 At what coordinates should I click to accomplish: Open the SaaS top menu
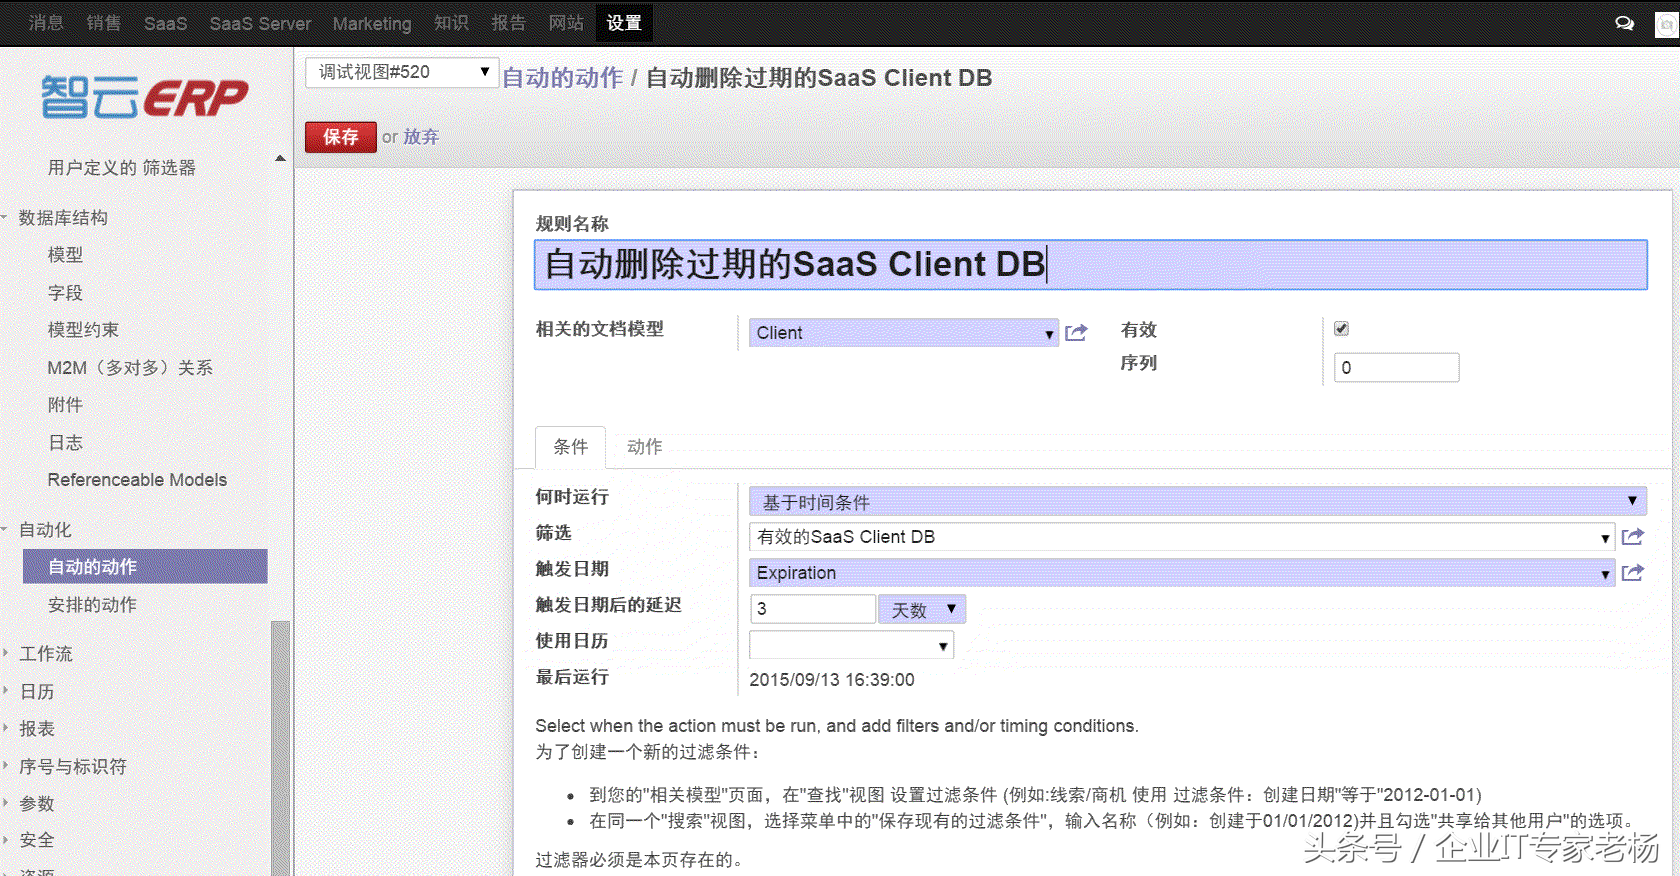click(x=166, y=23)
